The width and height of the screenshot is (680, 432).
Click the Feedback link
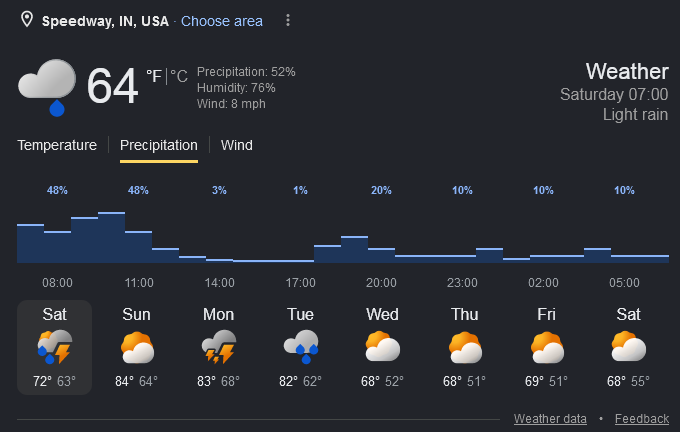pos(642,419)
